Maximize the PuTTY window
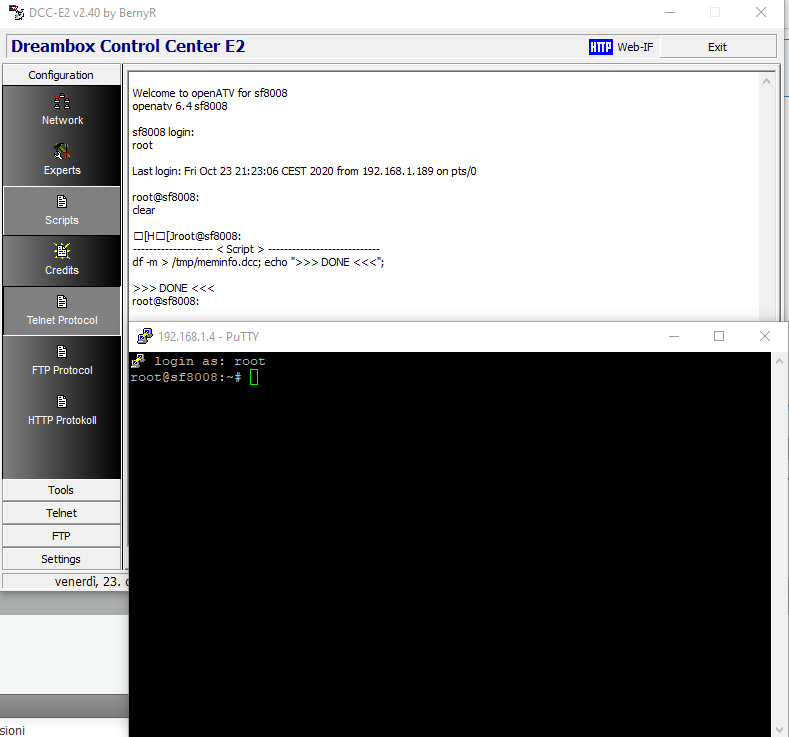This screenshot has width=789, height=737. [719, 336]
